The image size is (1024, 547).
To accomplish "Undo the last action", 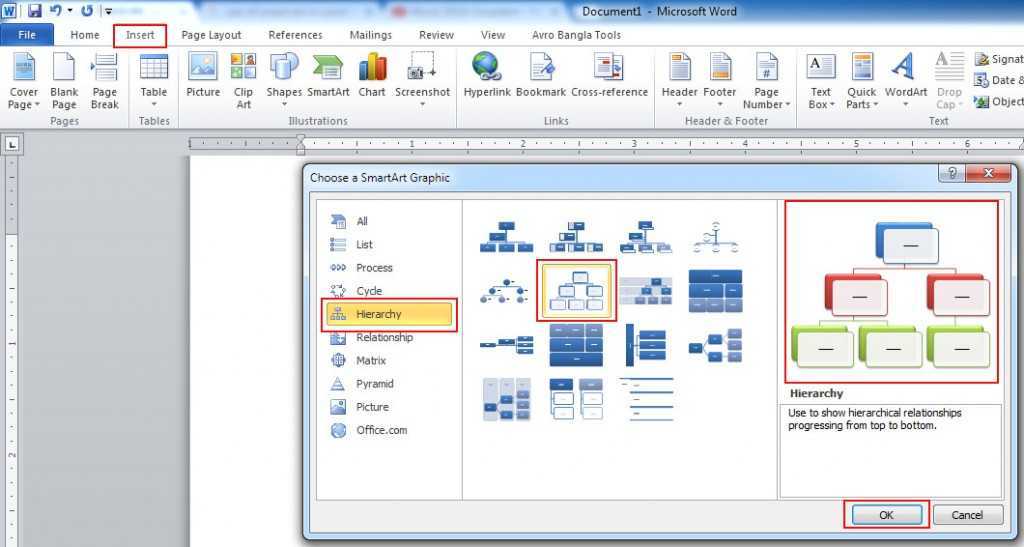I will (56, 10).
